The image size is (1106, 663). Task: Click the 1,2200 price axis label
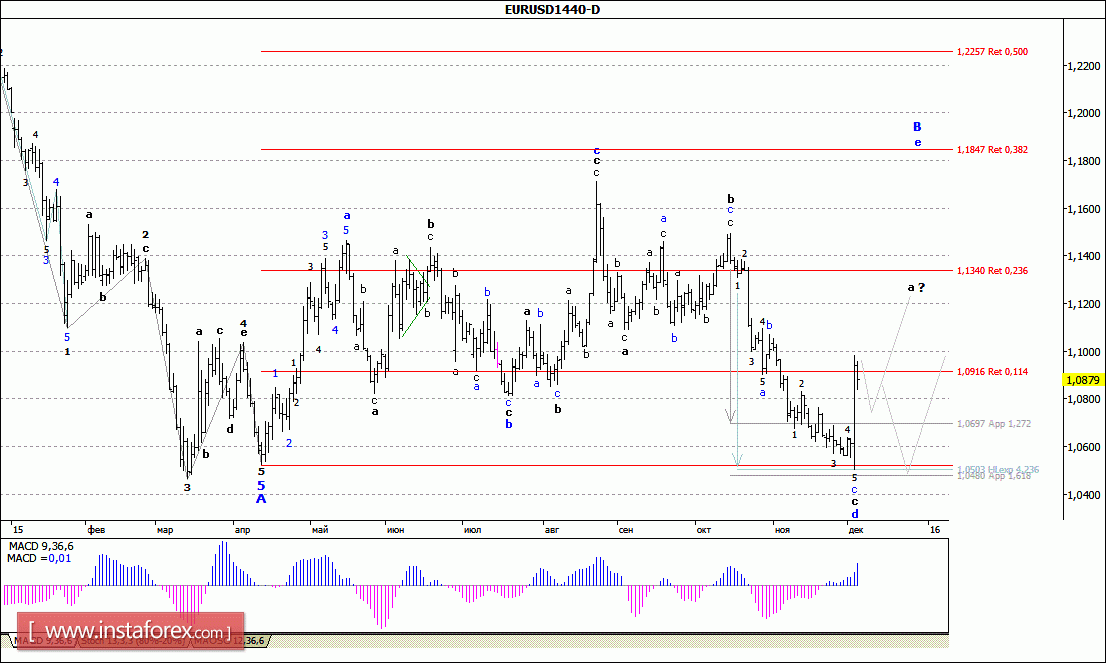[1084, 66]
